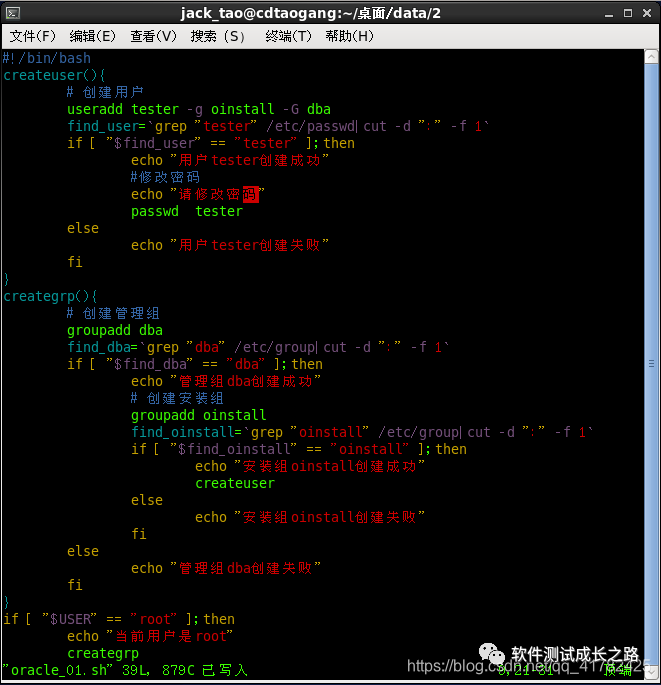Open the 查看(V) menu

(x=153, y=36)
